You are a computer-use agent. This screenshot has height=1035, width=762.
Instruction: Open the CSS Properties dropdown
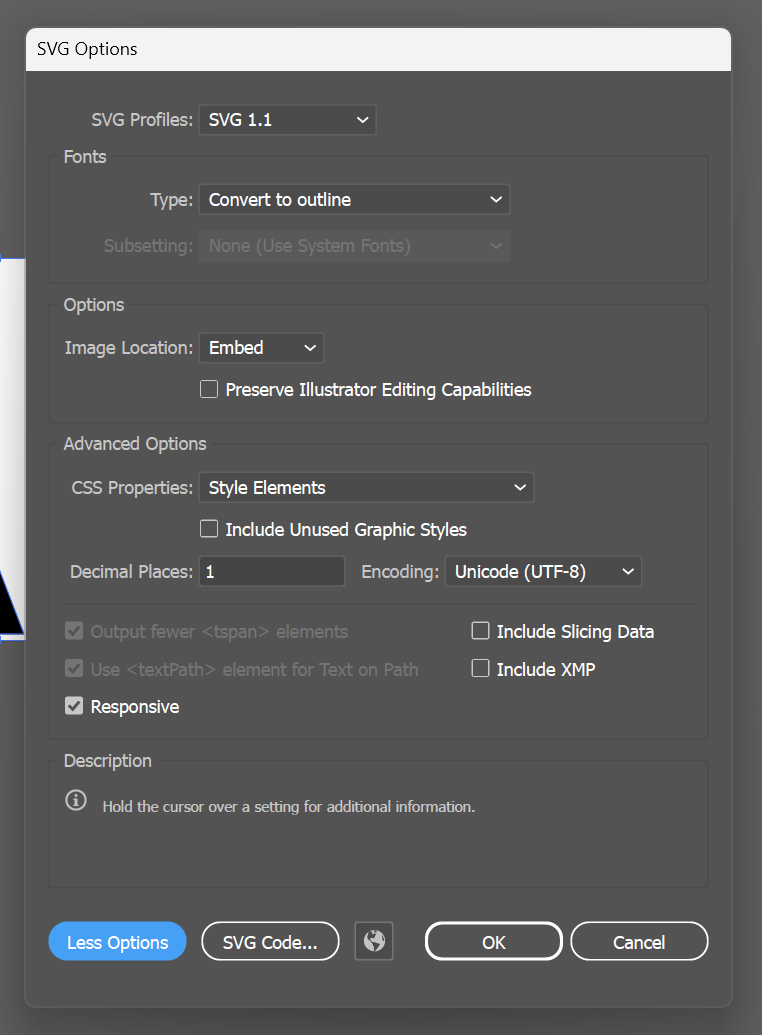point(366,488)
